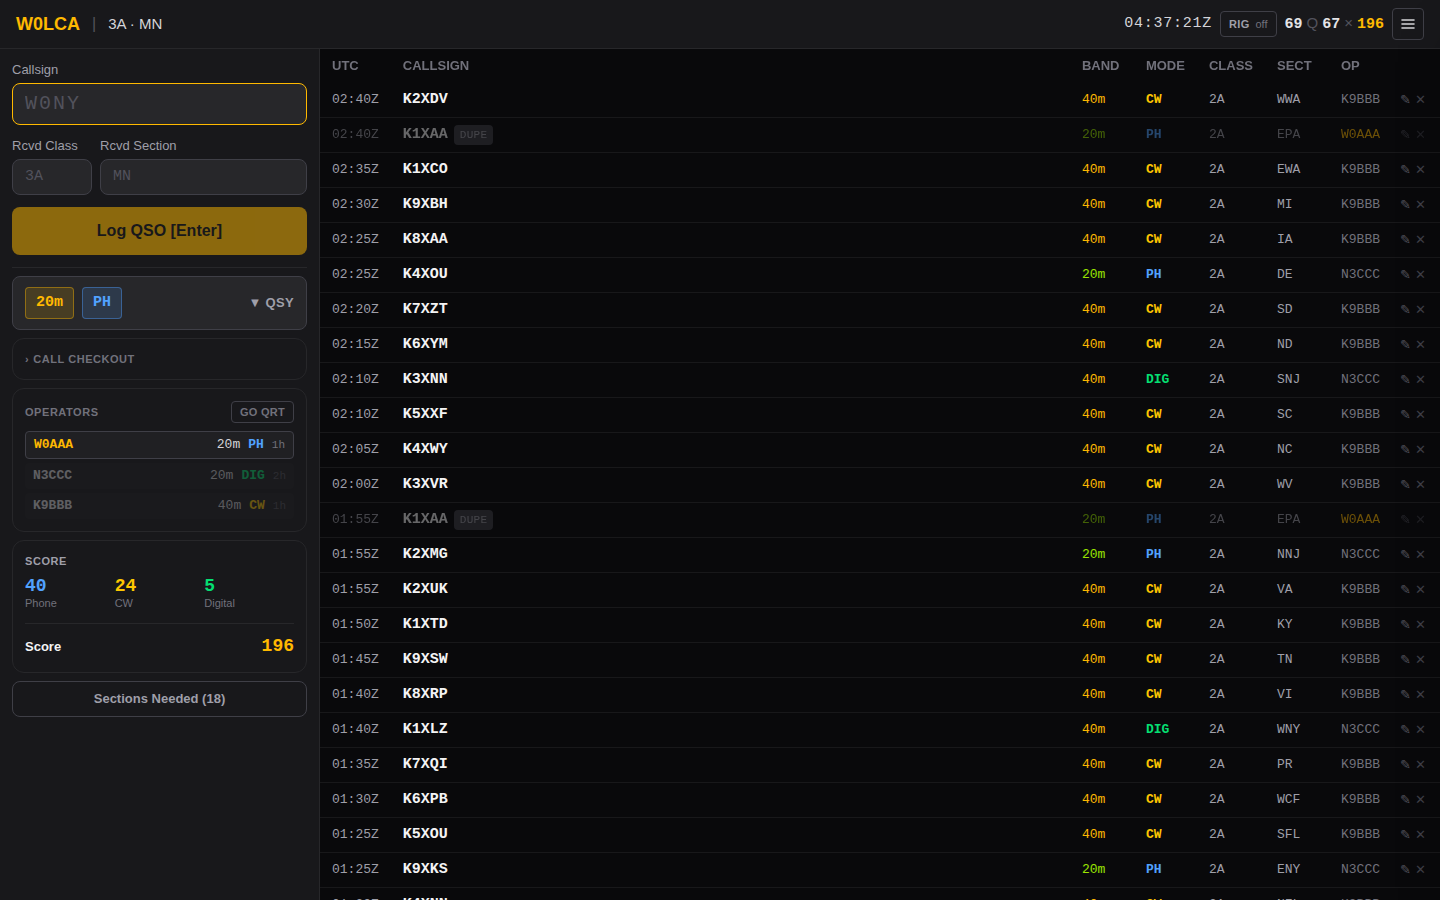Delete the K4XOU log entry
Viewport: 1440px width, 900px height.
click(x=1420, y=274)
